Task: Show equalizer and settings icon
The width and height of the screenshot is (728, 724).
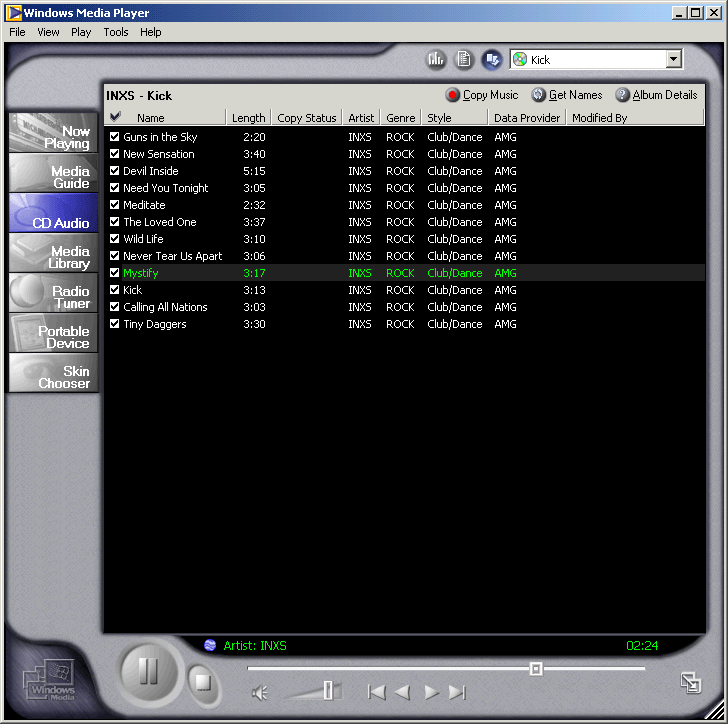Action: tap(436, 59)
